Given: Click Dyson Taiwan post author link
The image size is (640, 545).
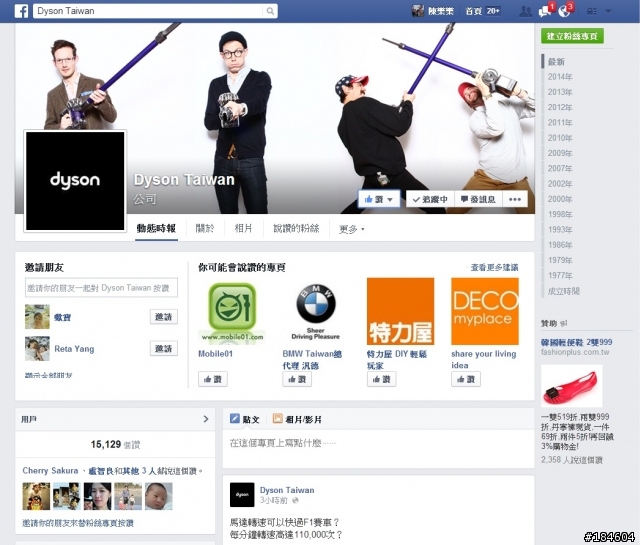Looking at the screenshot, I should 287,490.
